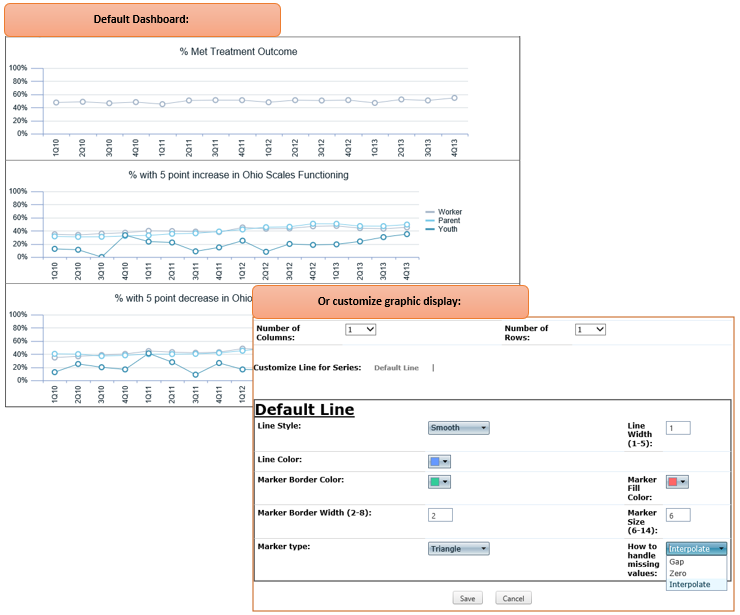This screenshot has width=740, height=615.
Task: Click the Default Line heading
Action: point(304,409)
